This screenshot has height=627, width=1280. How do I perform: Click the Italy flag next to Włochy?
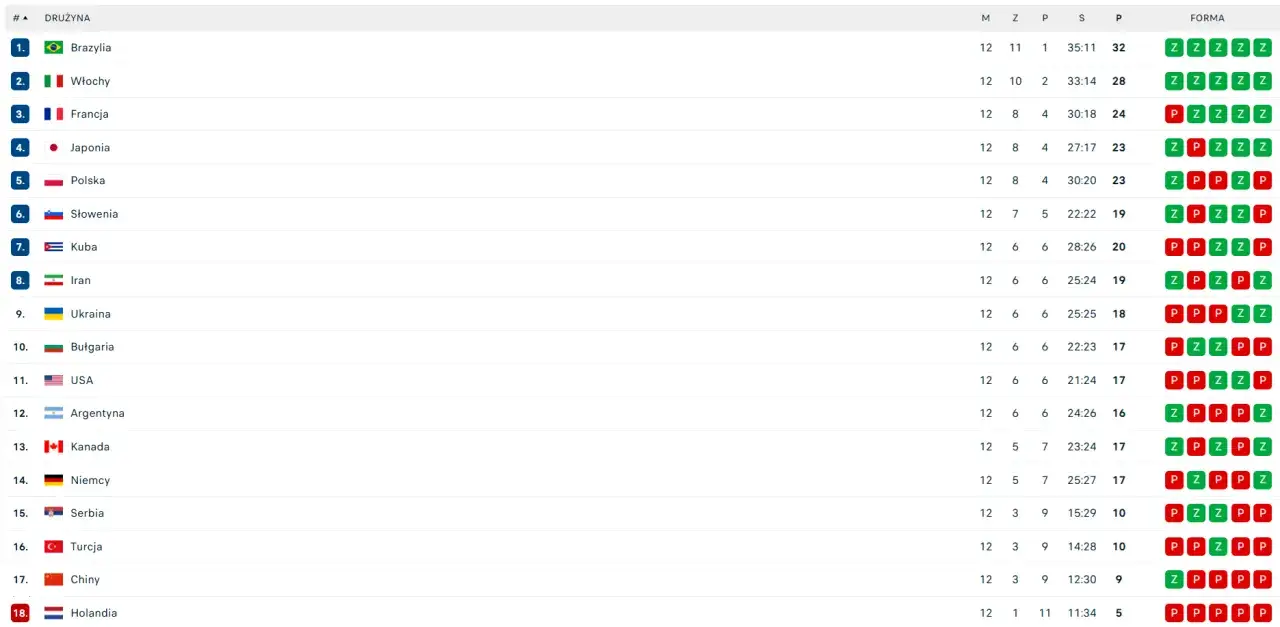(x=53, y=81)
